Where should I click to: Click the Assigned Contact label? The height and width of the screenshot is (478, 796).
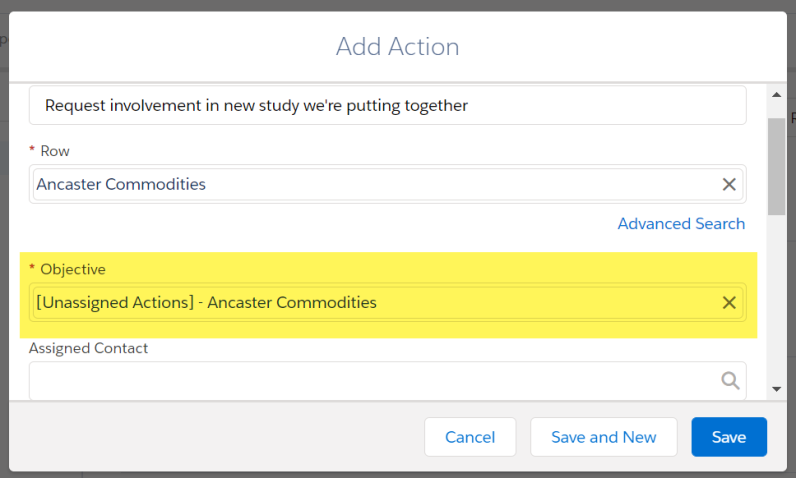click(x=88, y=348)
